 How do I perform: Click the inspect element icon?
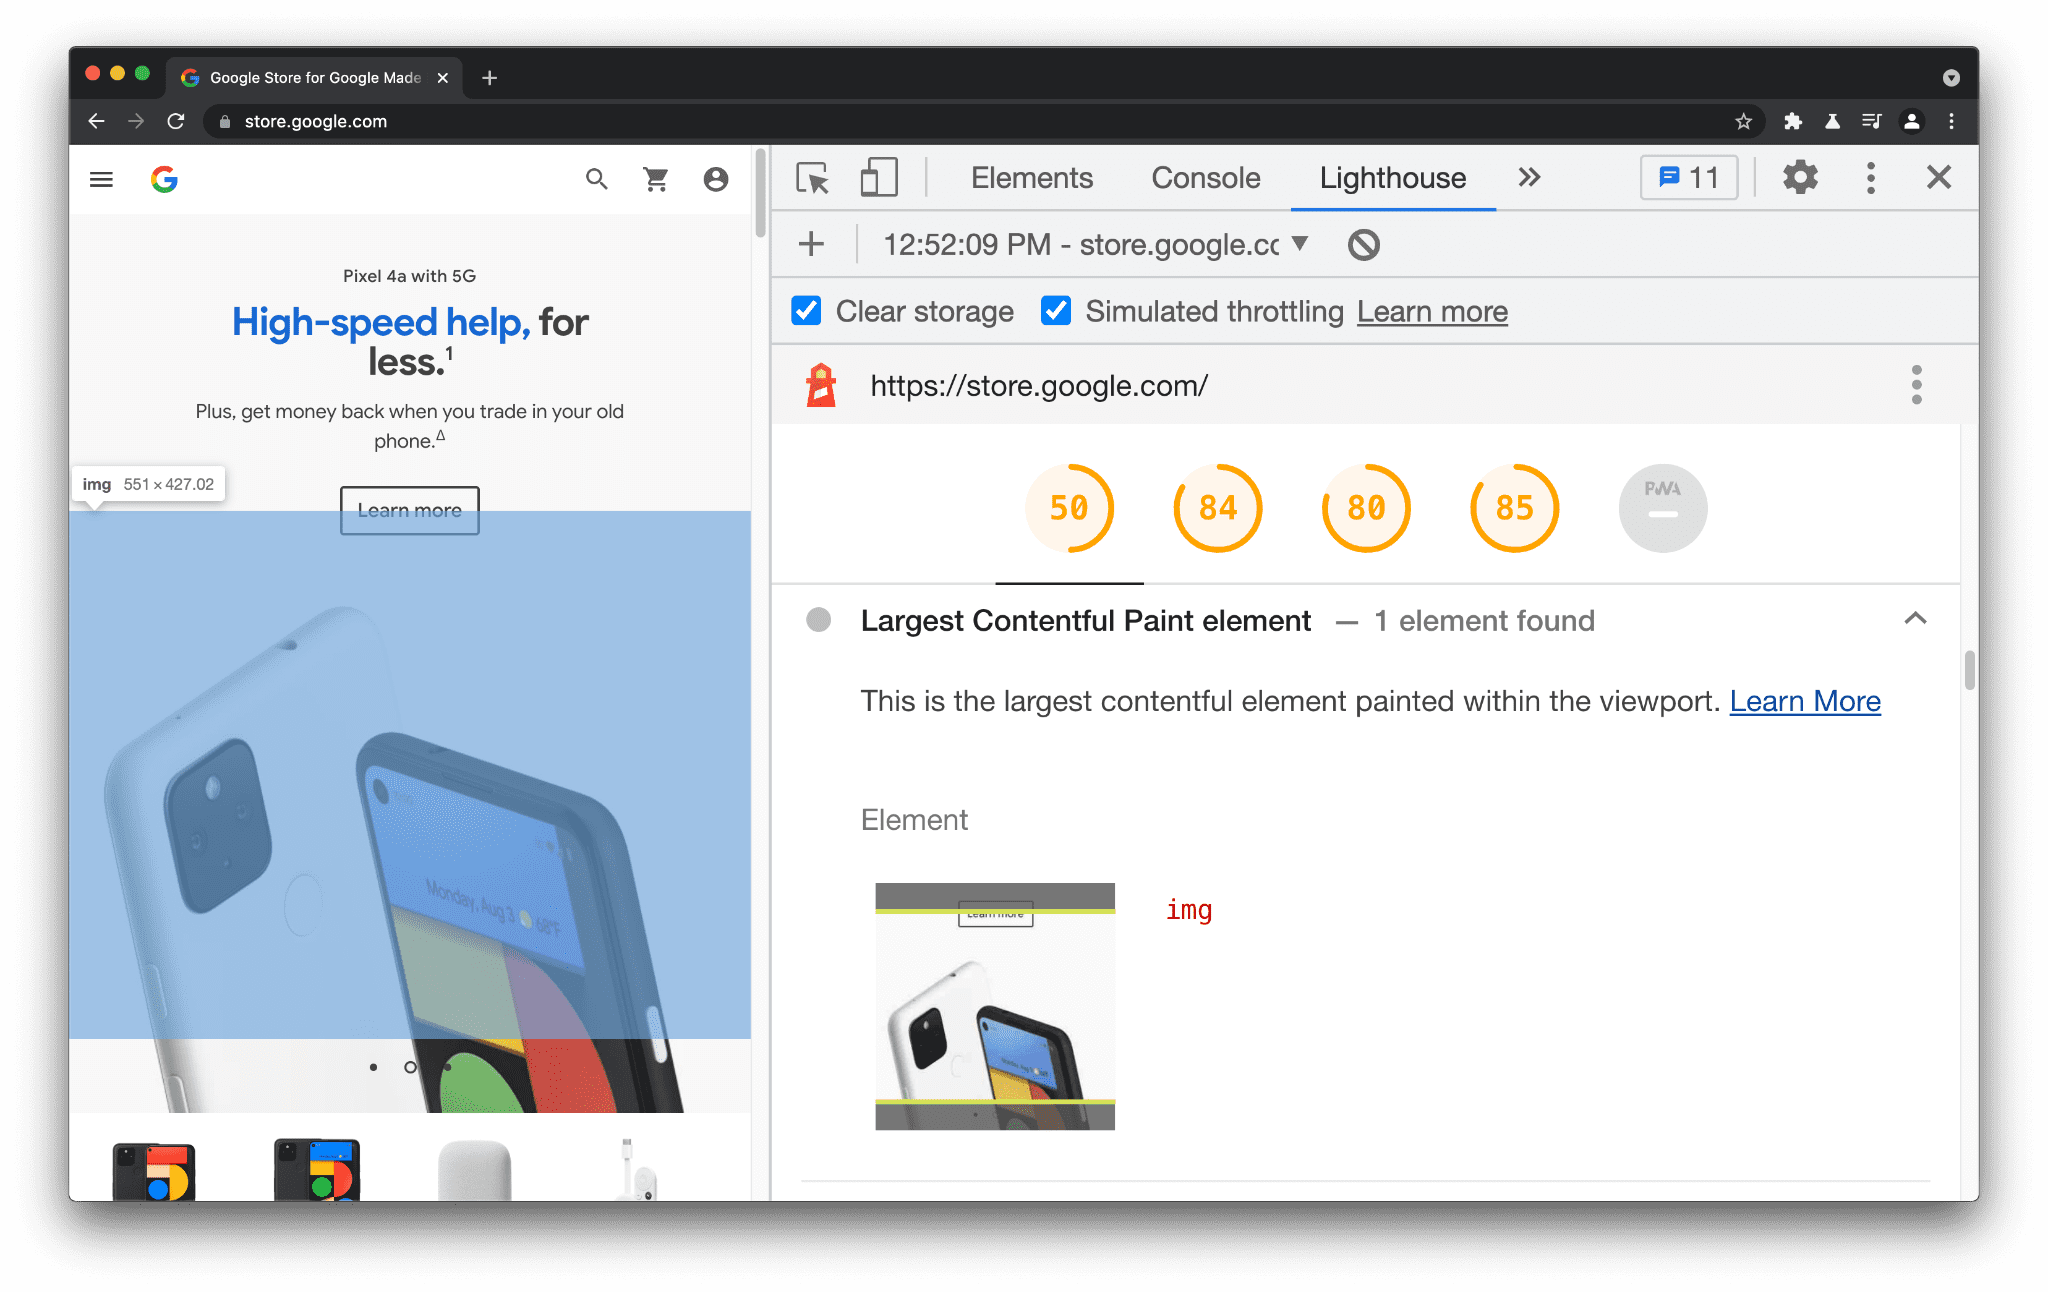pyautogui.click(x=813, y=179)
